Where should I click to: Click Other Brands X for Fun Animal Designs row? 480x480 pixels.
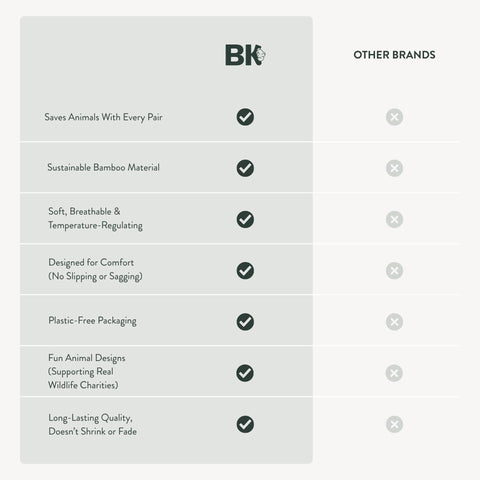(x=394, y=373)
